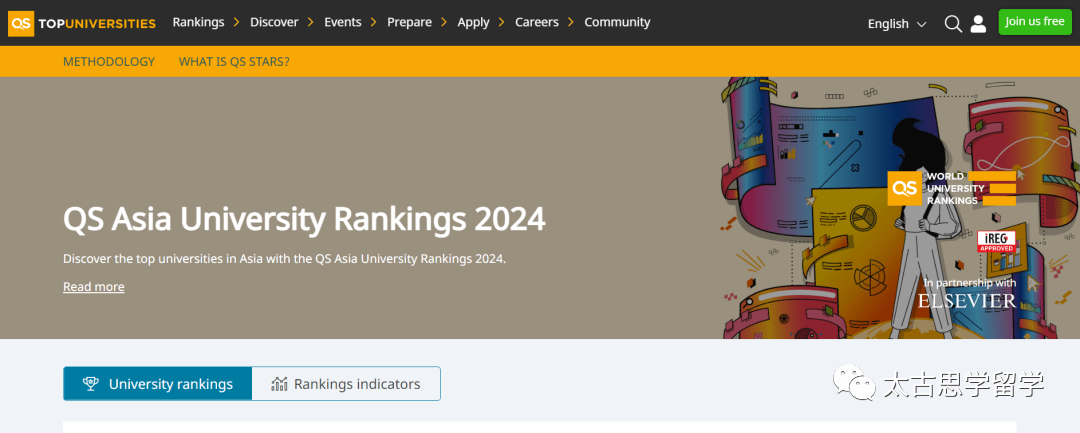
Task: Open the Community menu
Action: coord(617,22)
